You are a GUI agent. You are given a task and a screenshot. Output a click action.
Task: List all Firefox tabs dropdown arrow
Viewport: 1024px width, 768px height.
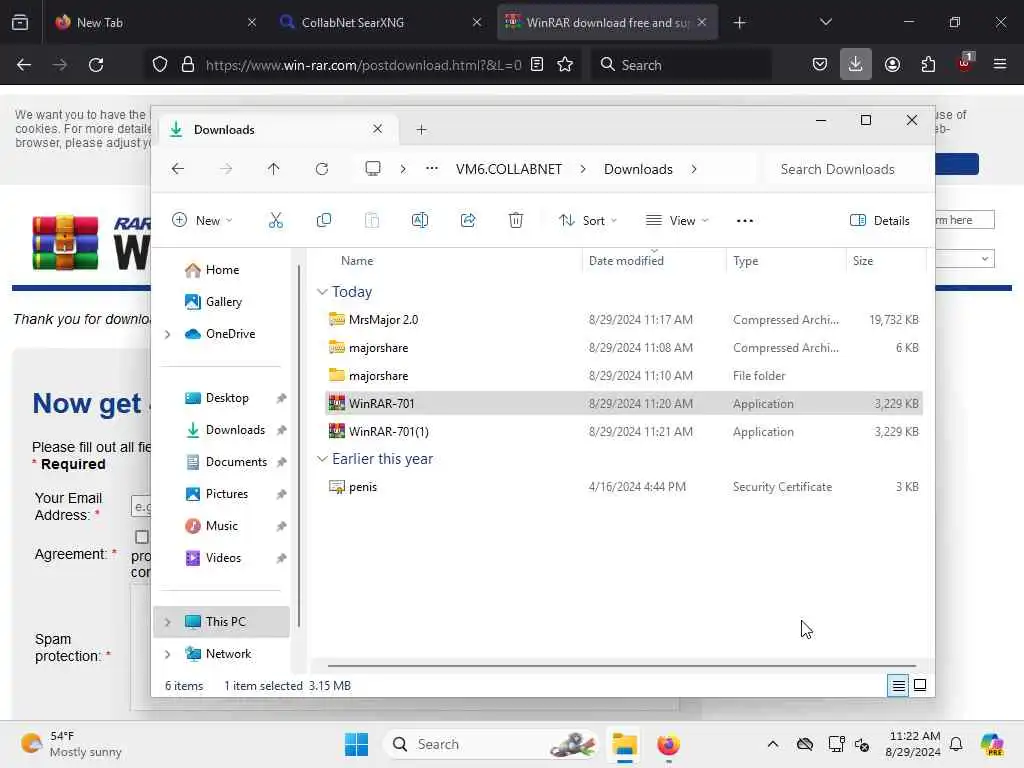point(825,22)
